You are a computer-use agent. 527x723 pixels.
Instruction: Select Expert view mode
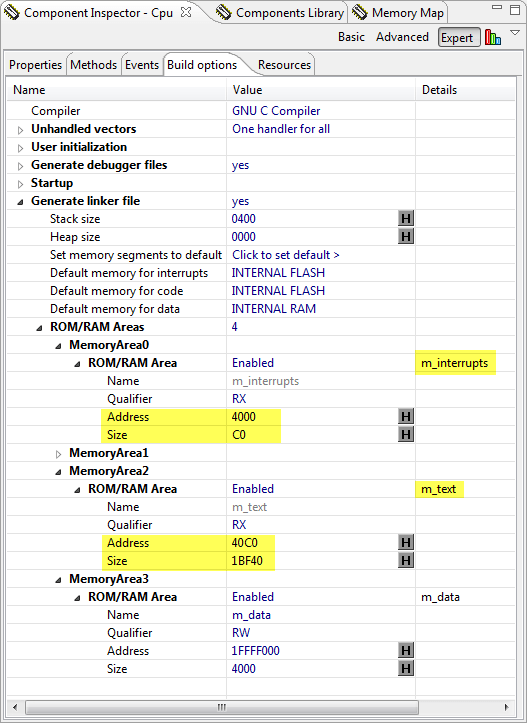(457, 38)
